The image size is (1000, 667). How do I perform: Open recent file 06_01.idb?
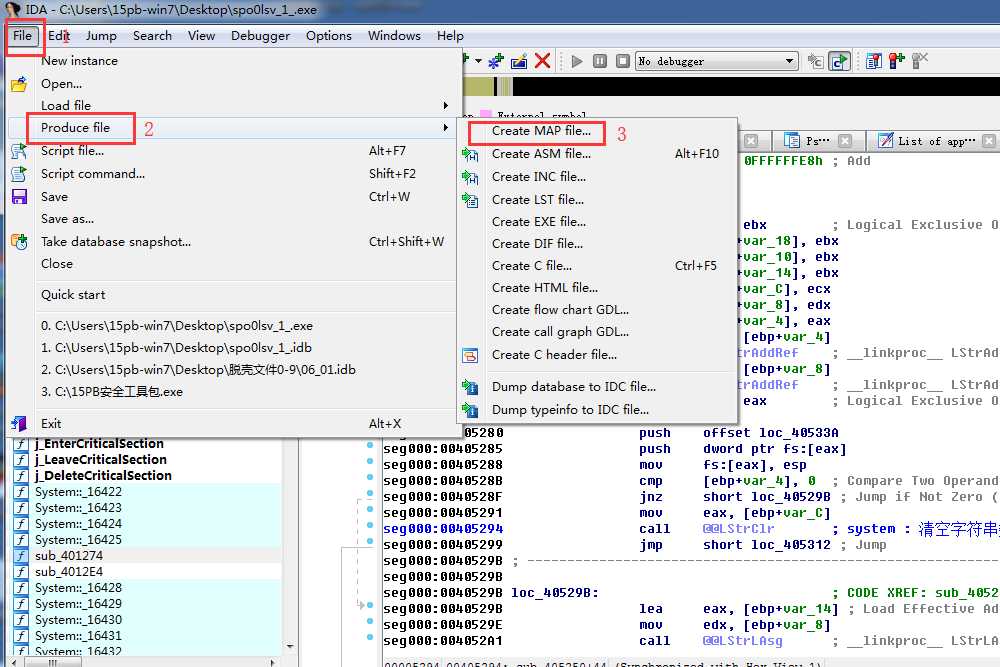pyautogui.click(x=231, y=370)
